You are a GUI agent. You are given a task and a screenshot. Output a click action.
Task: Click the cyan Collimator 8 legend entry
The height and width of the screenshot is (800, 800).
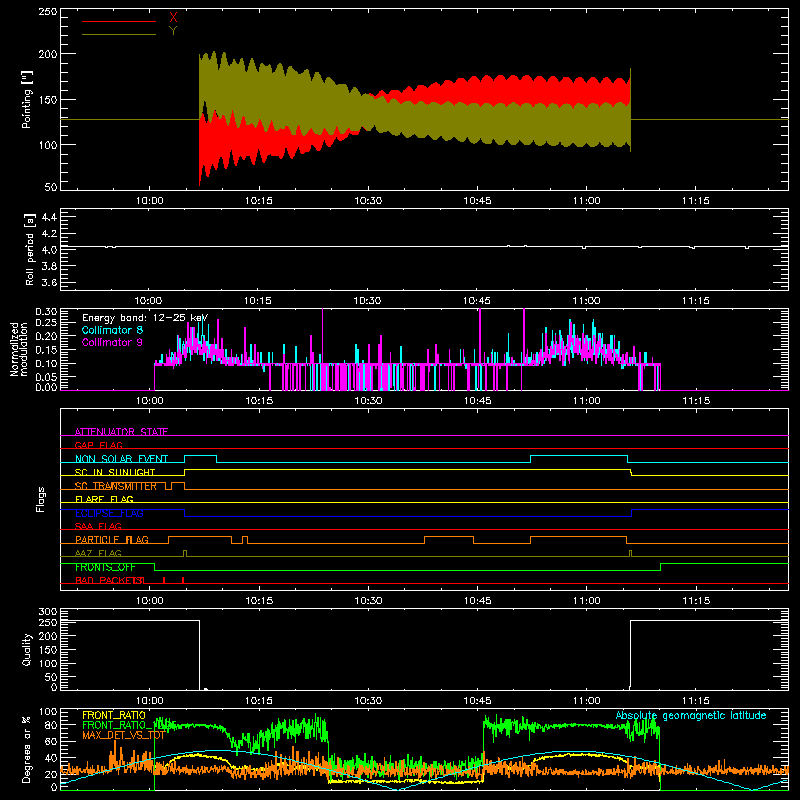[112, 330]
